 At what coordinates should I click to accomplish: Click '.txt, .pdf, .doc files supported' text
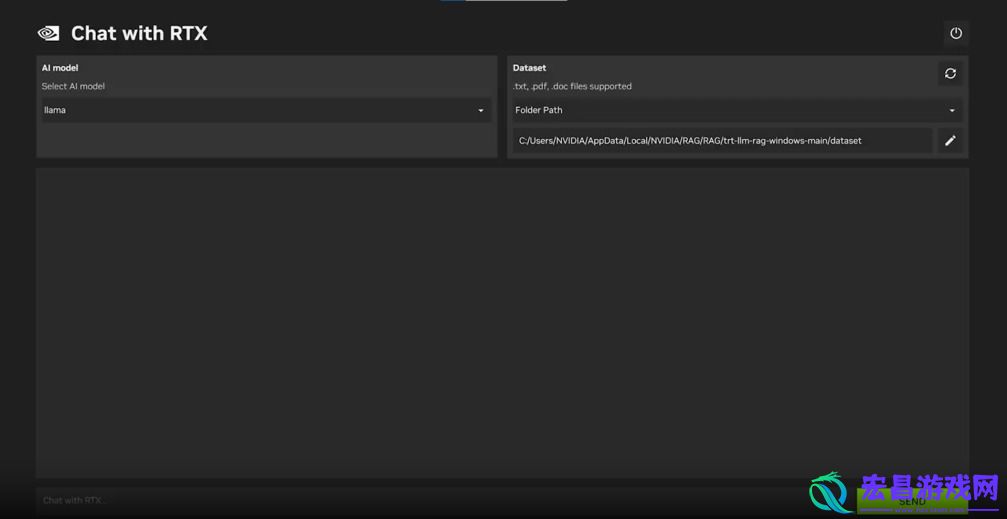point(572,86)
